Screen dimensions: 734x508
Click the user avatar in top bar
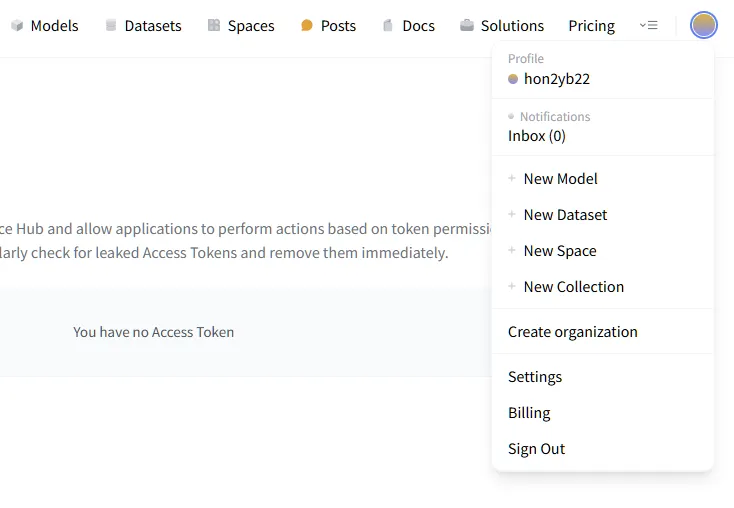pos(704,25)
